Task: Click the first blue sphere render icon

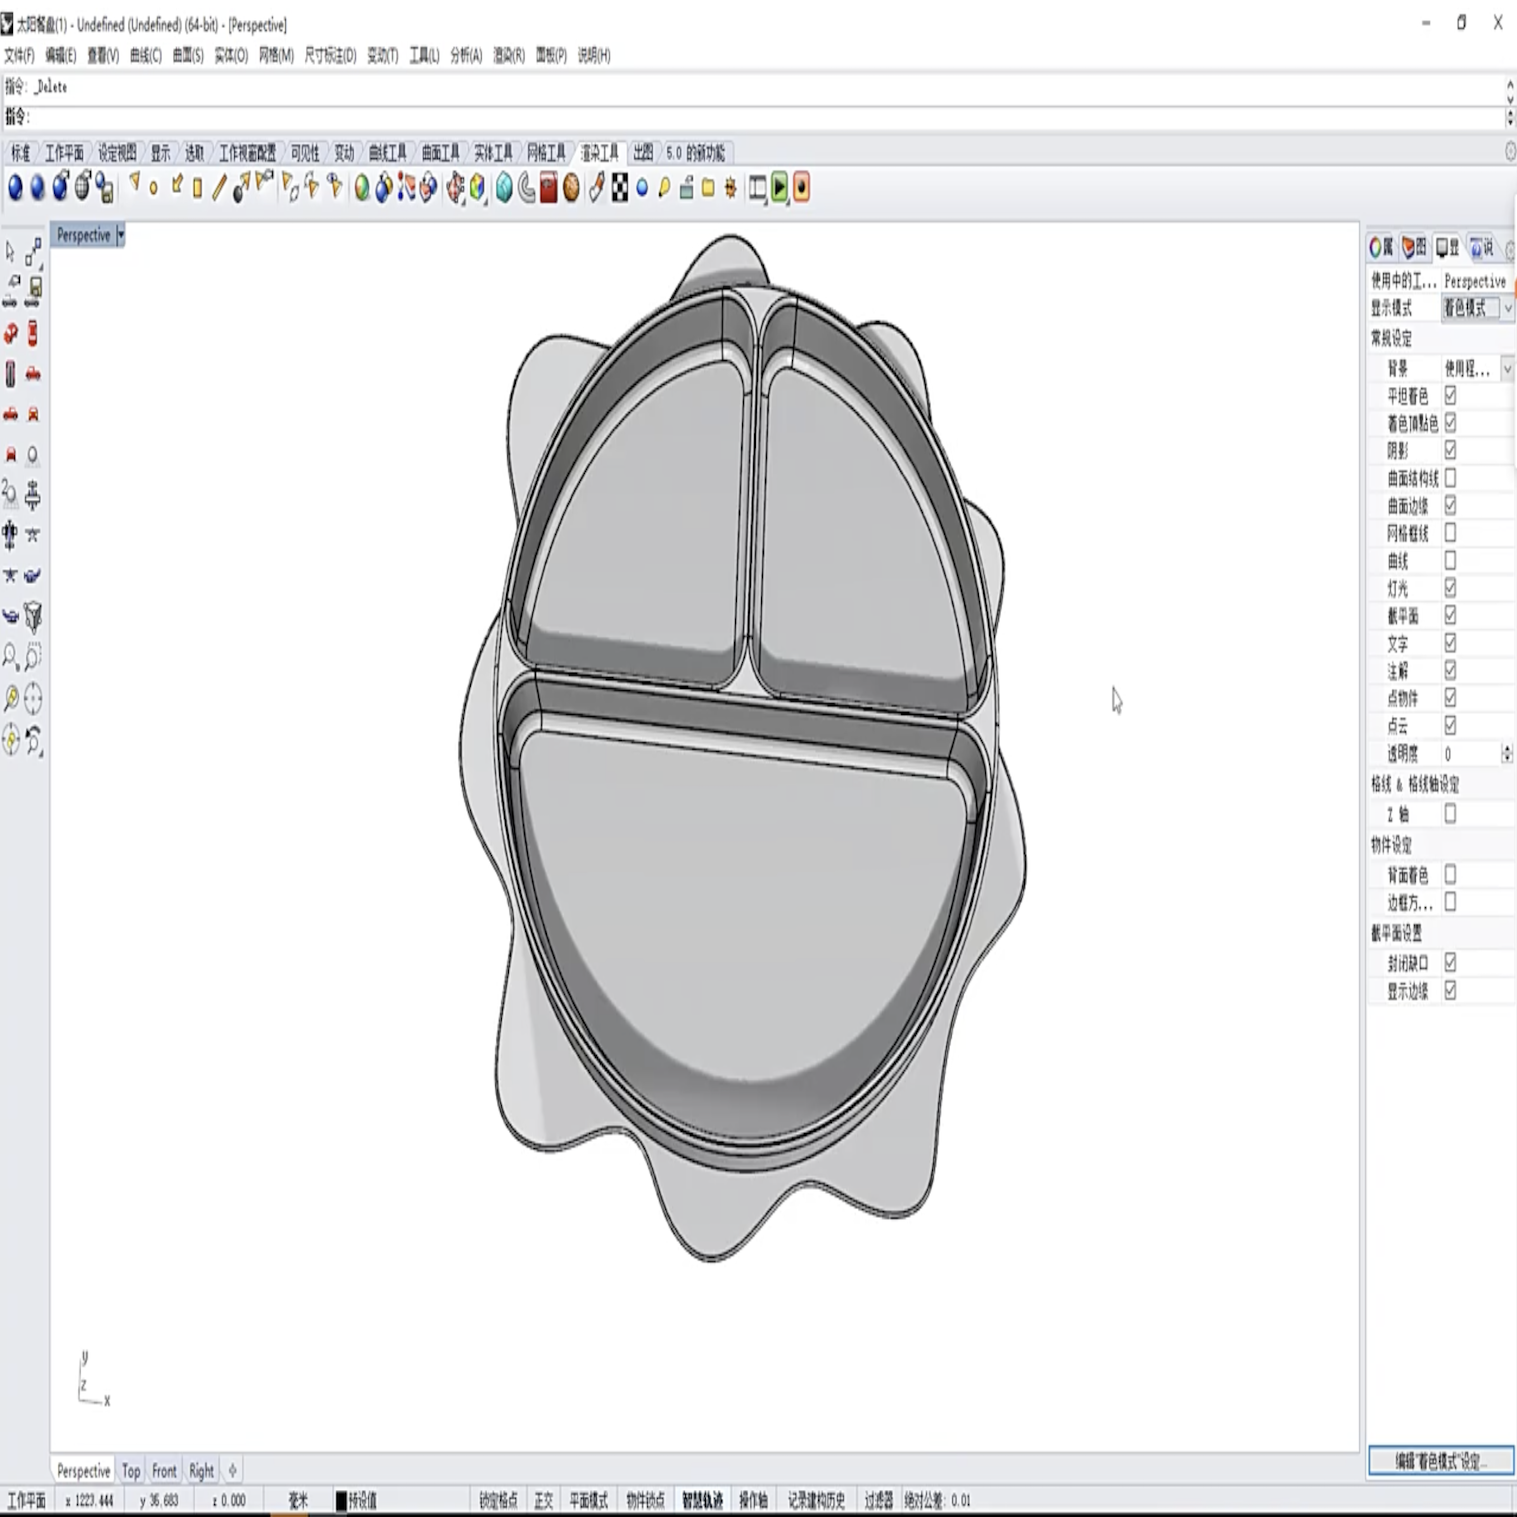Action: point(15,187)
